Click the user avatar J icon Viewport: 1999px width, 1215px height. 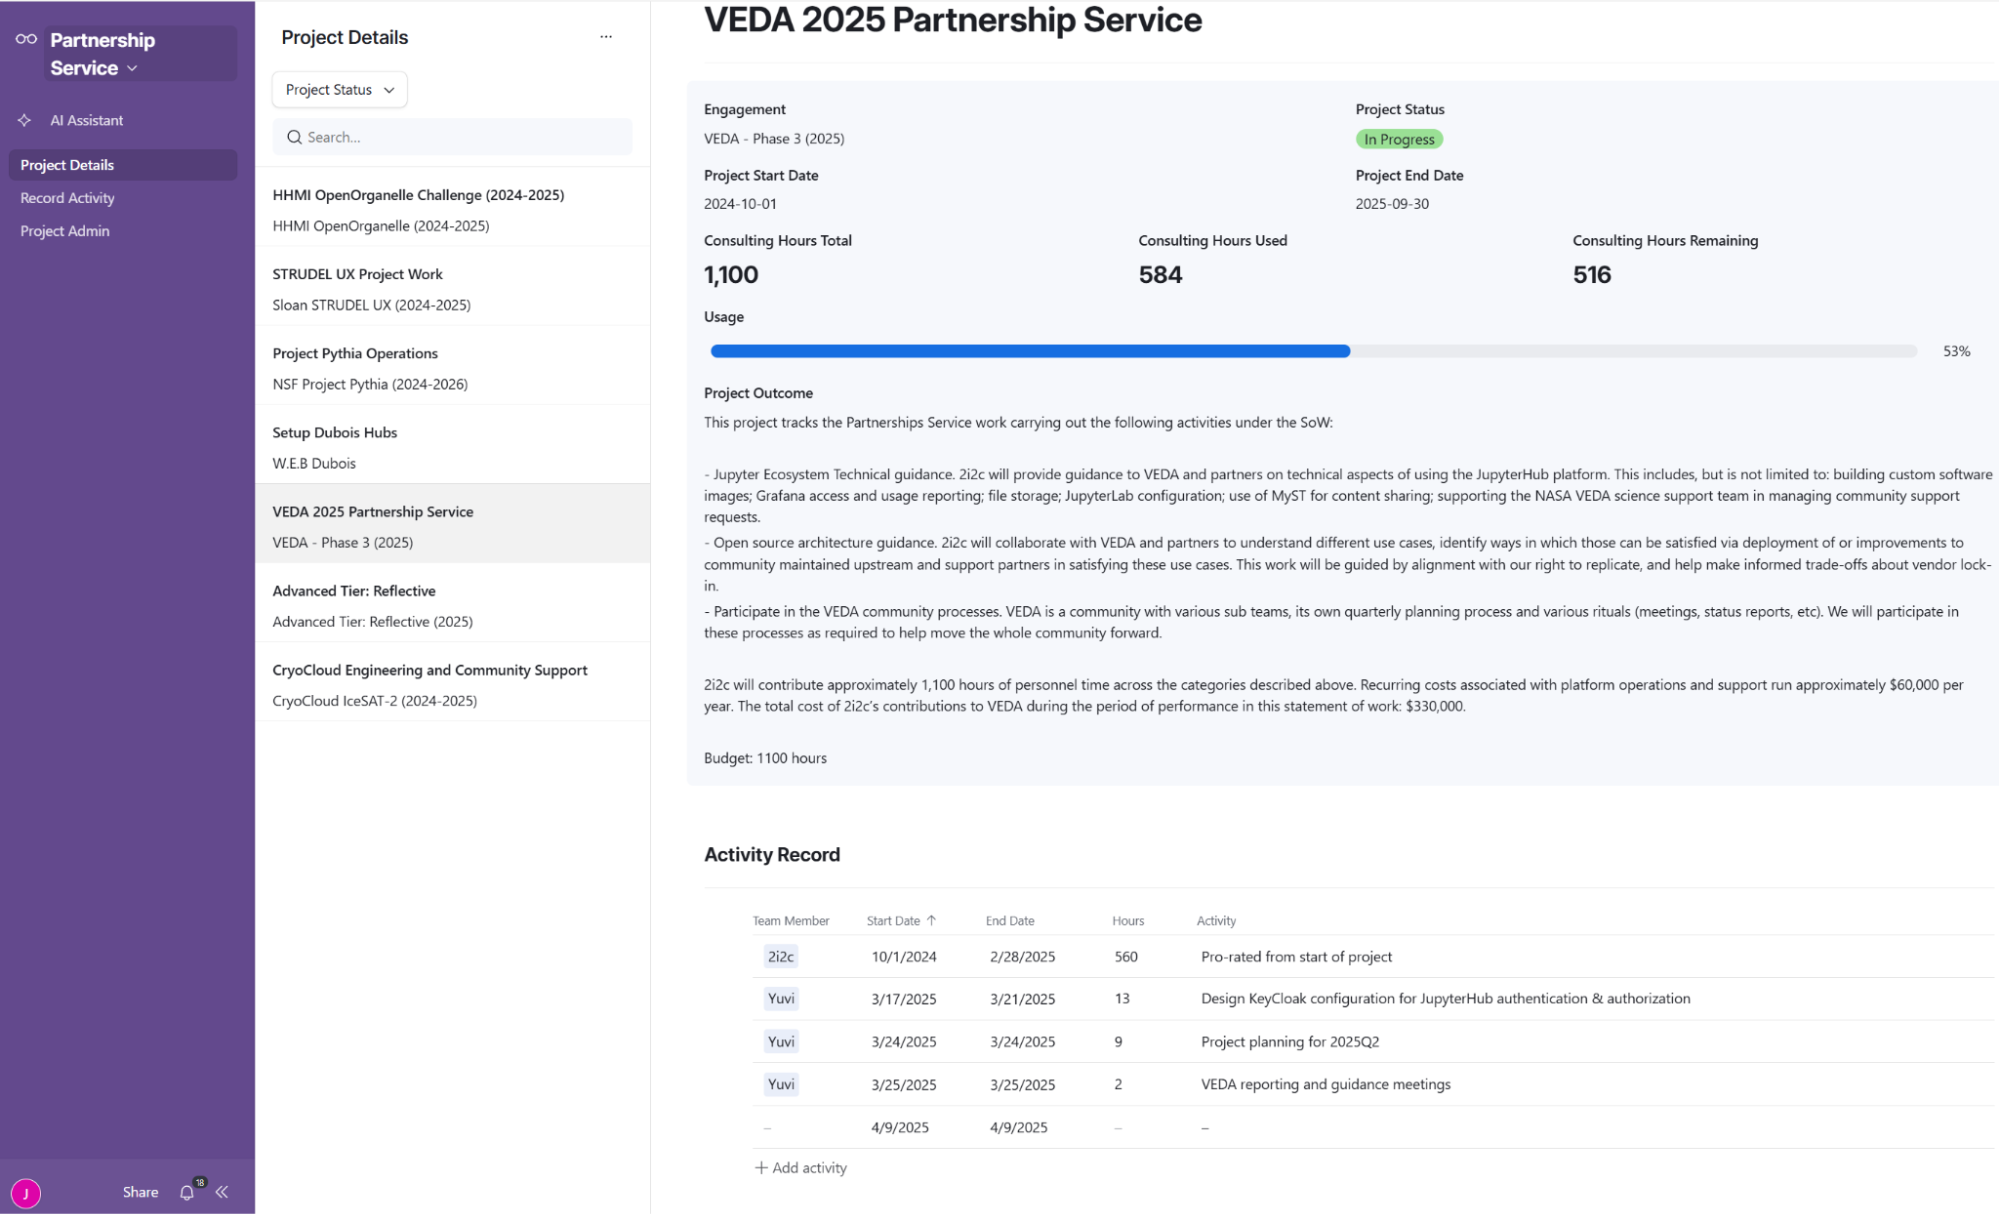[x=26, y=1192]
